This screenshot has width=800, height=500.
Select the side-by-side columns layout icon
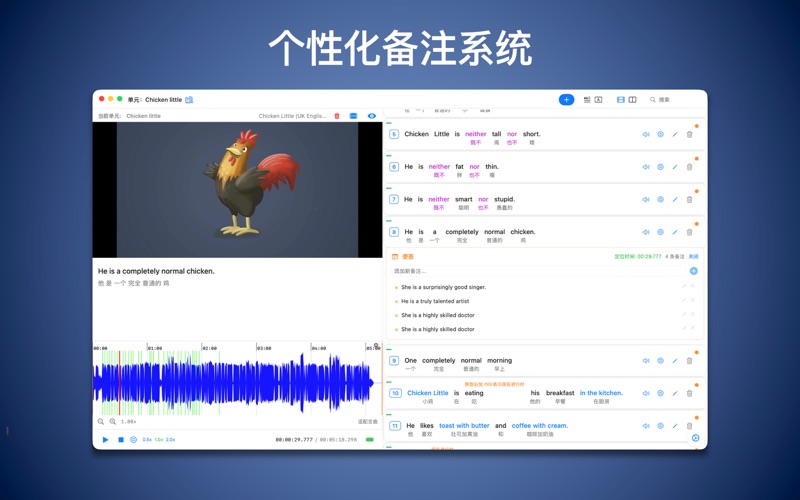pos(633,99)
